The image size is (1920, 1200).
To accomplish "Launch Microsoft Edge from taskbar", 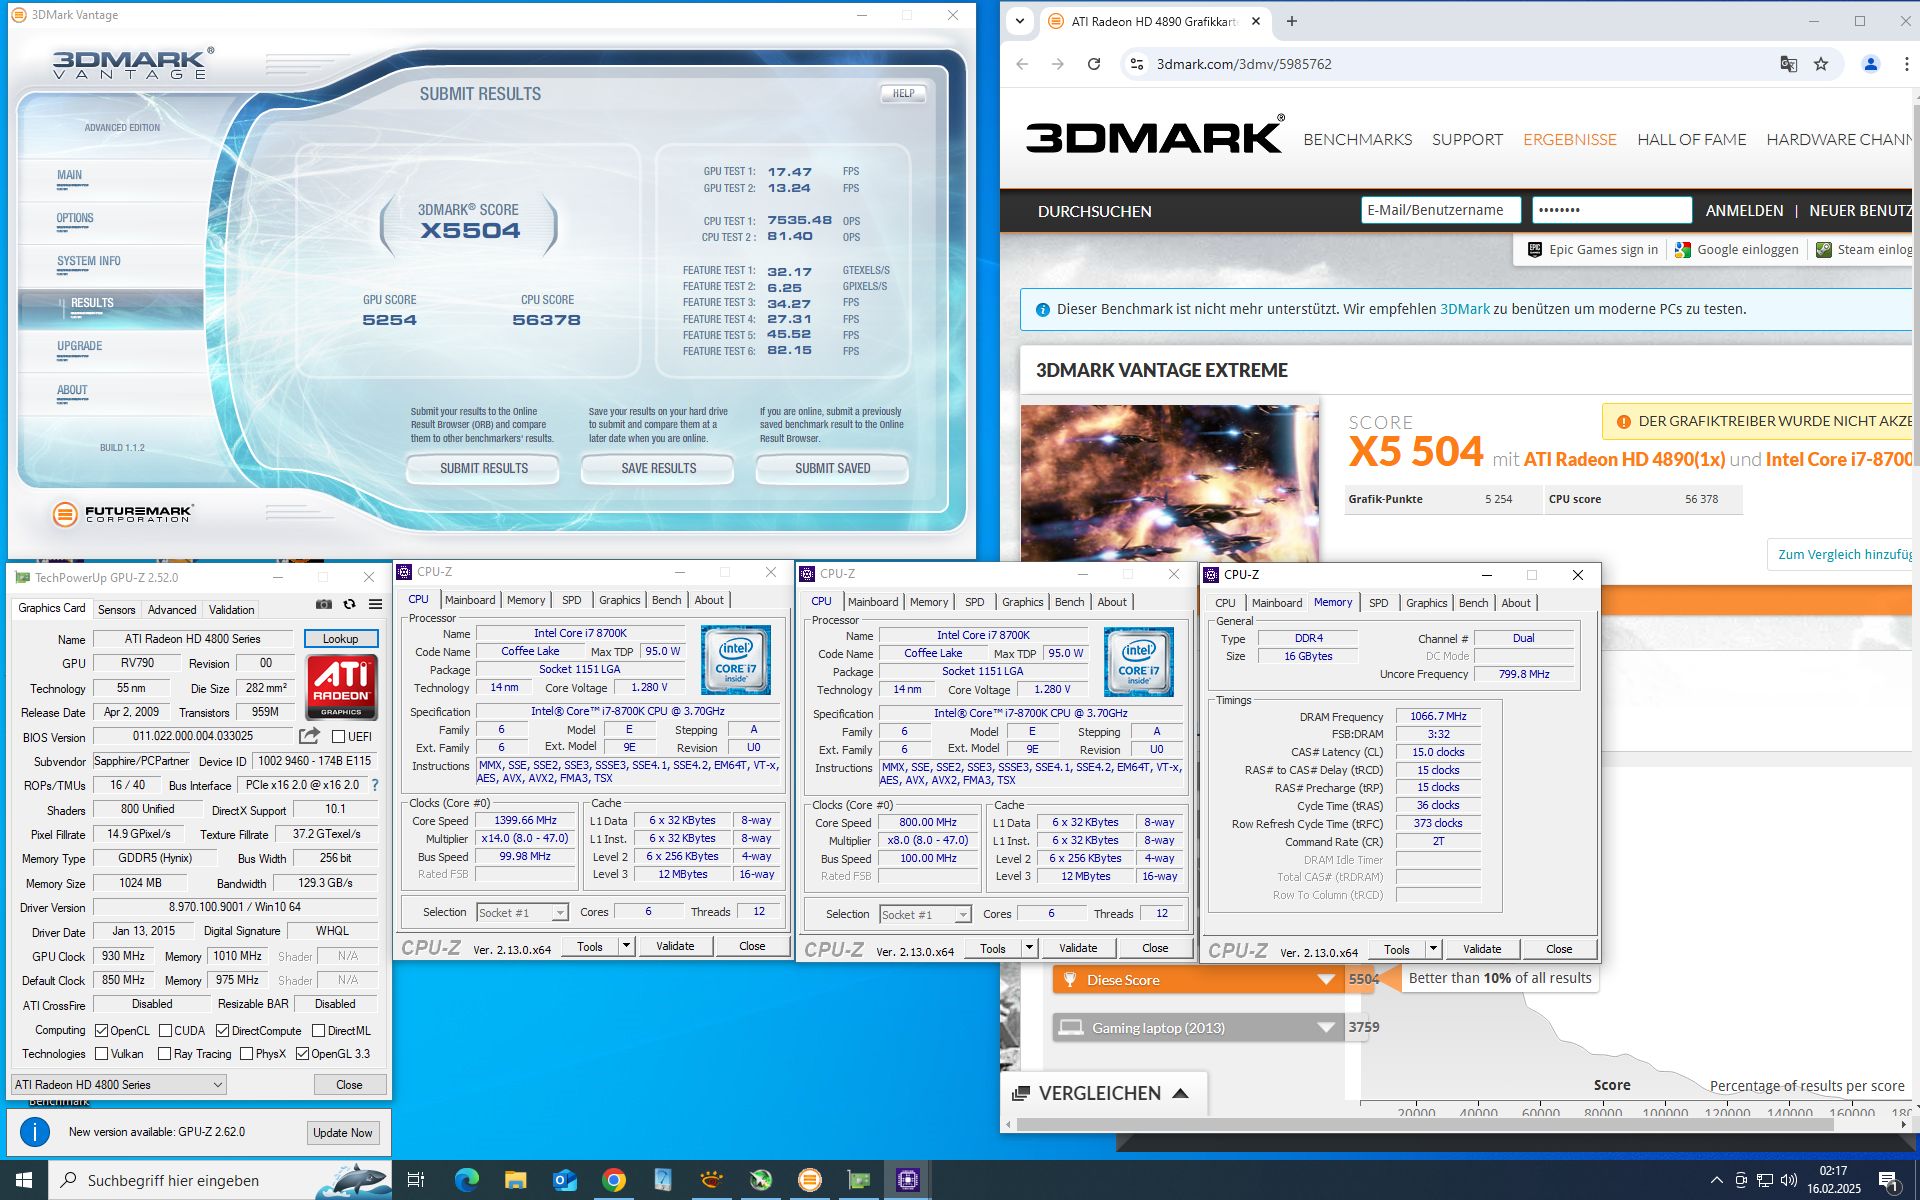I will coord(466,1180).
